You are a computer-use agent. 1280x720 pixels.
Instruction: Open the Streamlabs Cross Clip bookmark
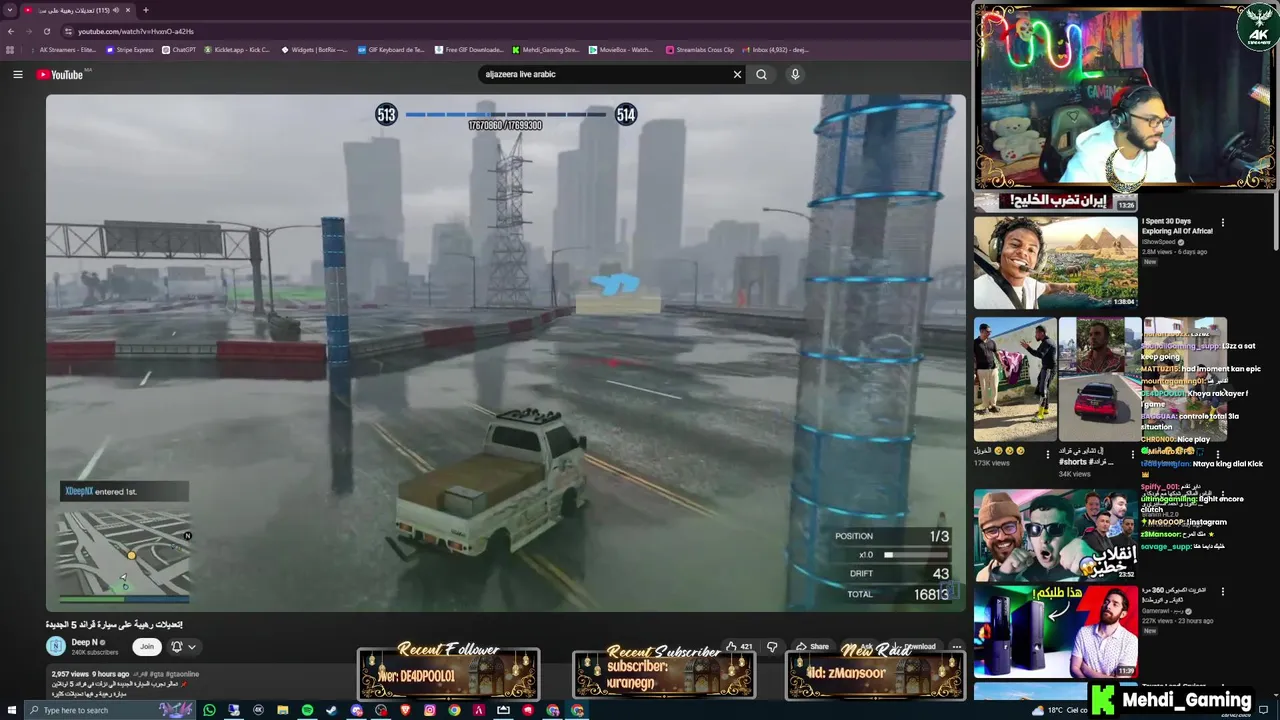tap(699, 49)
